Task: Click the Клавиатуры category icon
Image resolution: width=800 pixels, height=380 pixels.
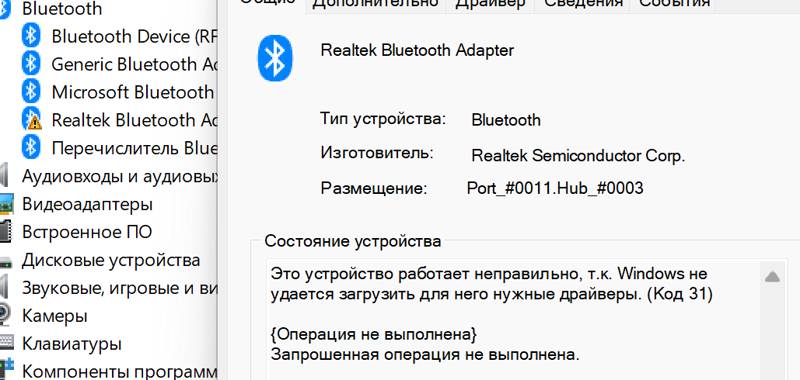Action: click(6, 343)
